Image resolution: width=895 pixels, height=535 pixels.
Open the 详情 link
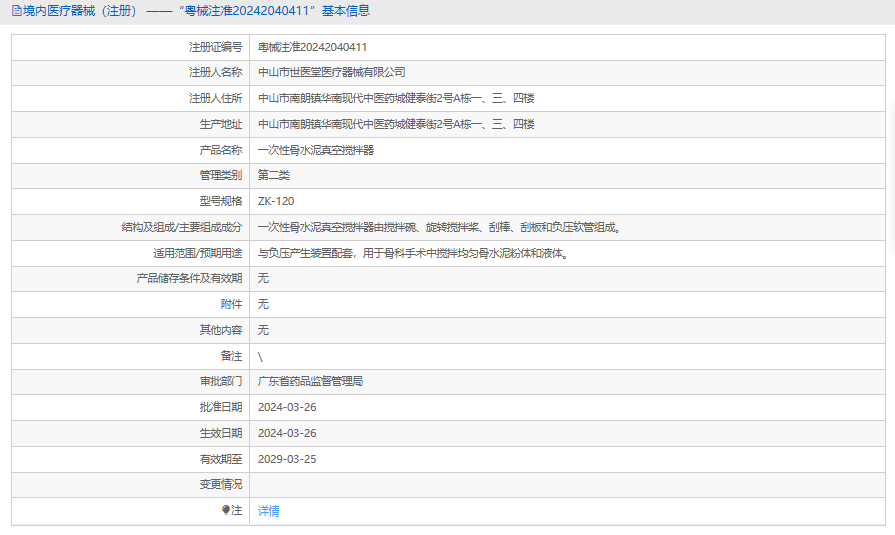268,511
